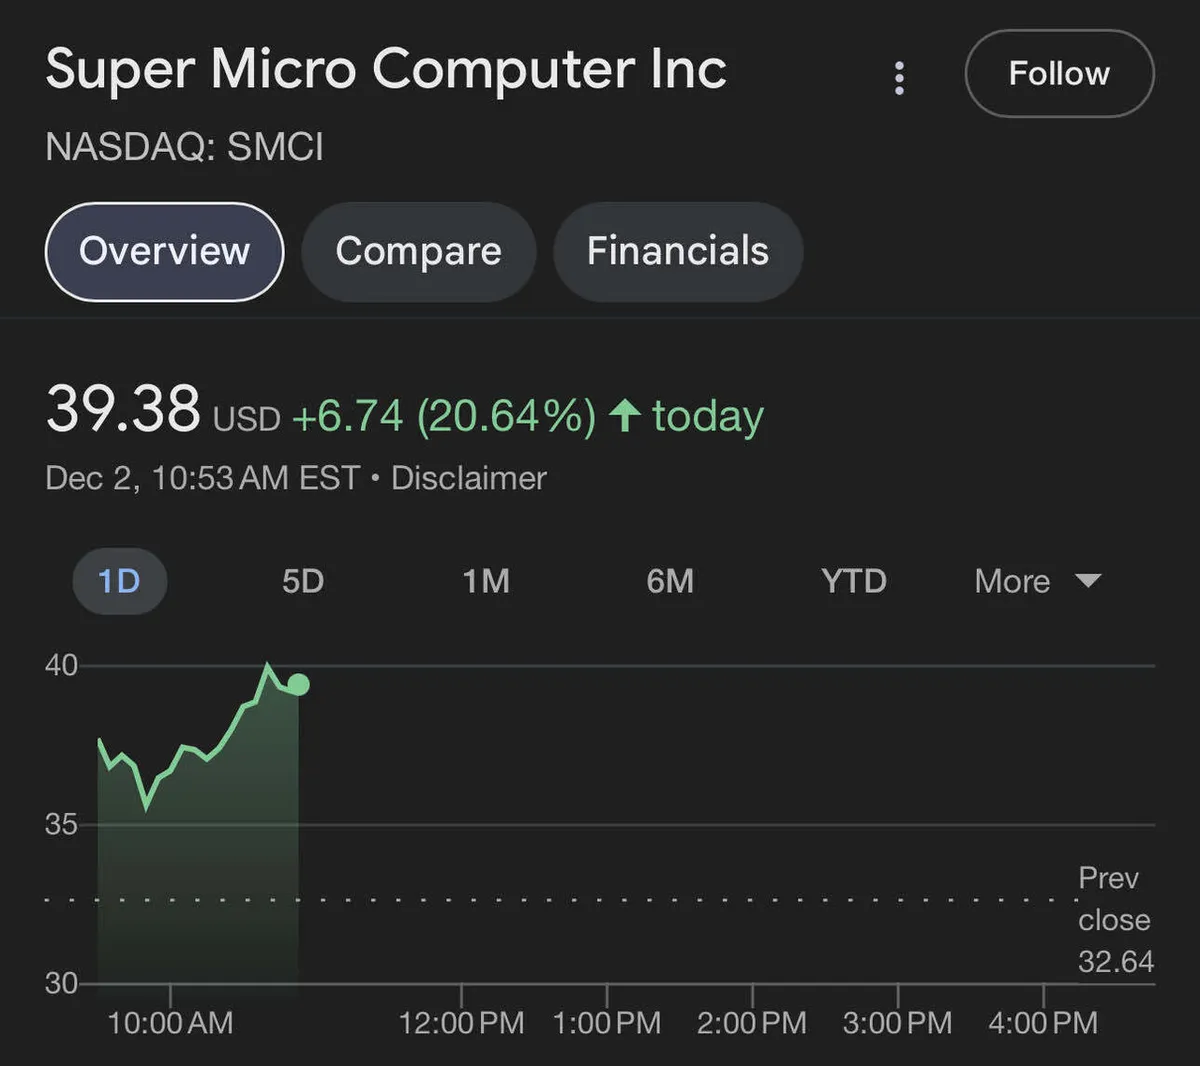Click the 12:00 PM marker on chart axis

[x=461, y=1022]
